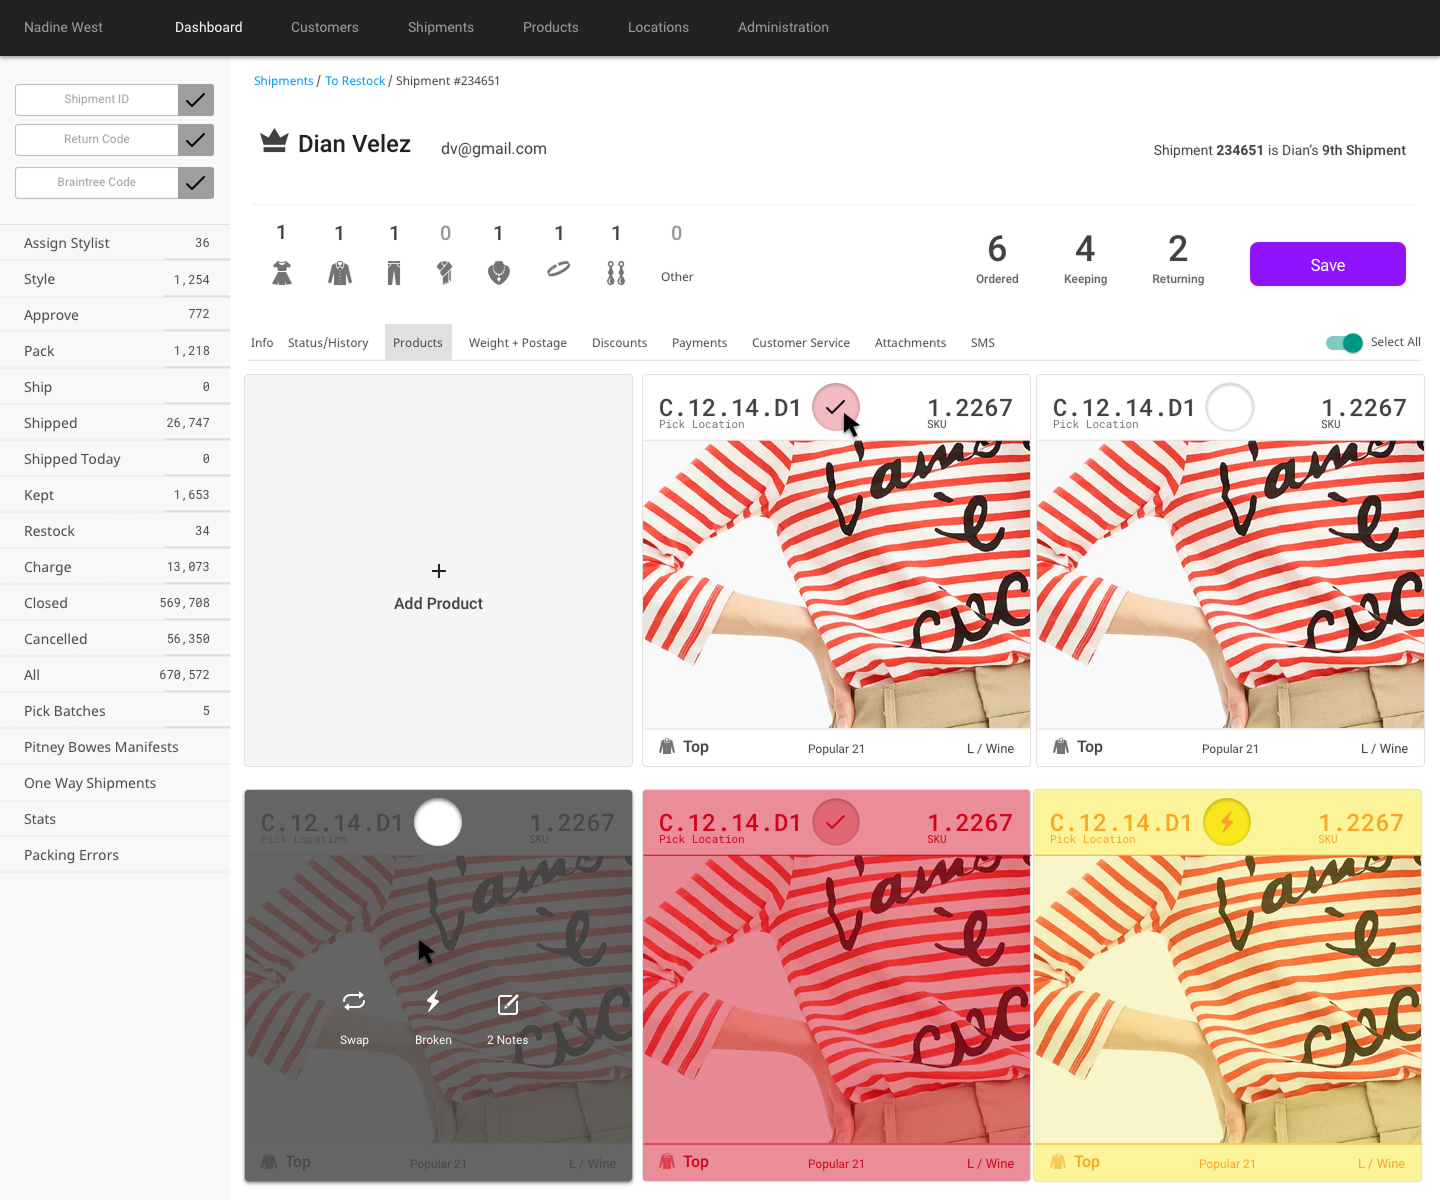Follow the To Restock breadcrumb link
This screenshot has height=1200, width=1440.
click(355, 81)
